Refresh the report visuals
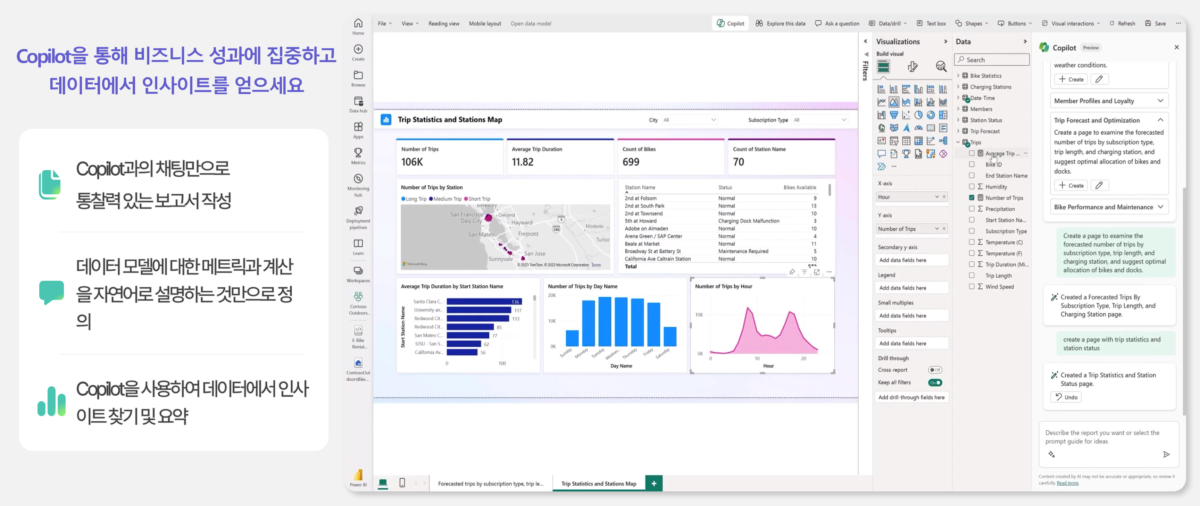Viewport: 1200px width, 506px height. click(1122, 22)
